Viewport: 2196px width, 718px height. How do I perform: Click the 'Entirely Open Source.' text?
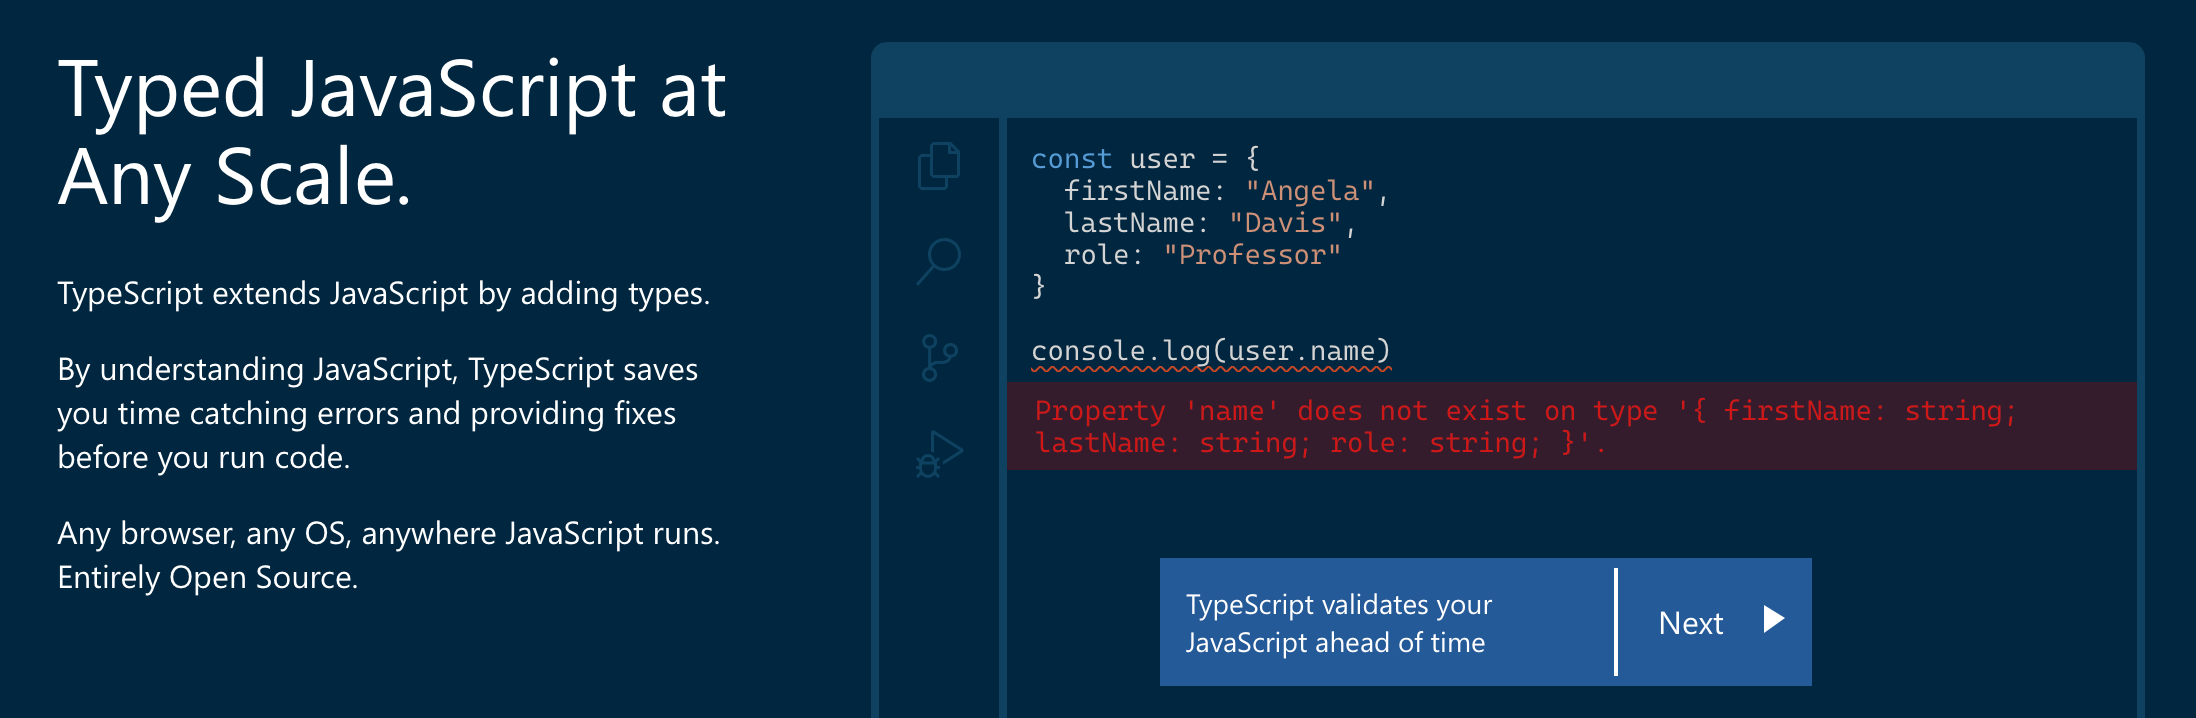tap(208, 578)
